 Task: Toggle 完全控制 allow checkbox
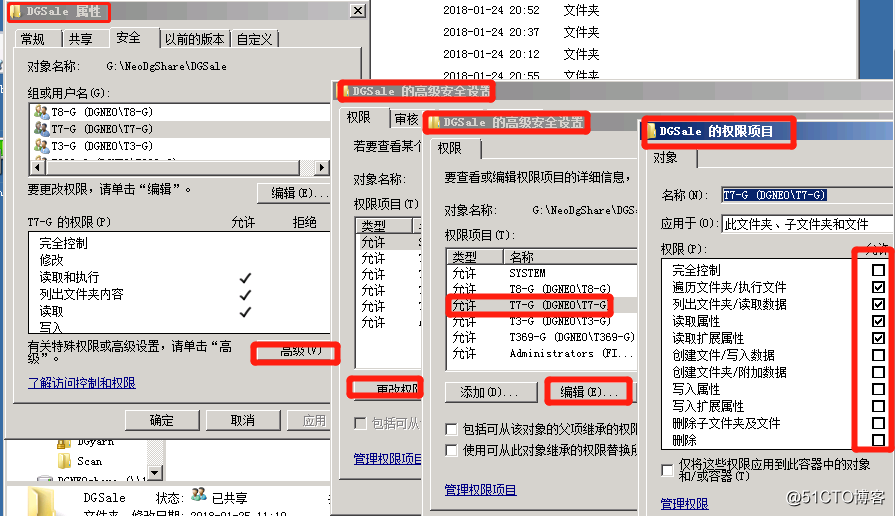pyautogui.click(x=878, y=270)
